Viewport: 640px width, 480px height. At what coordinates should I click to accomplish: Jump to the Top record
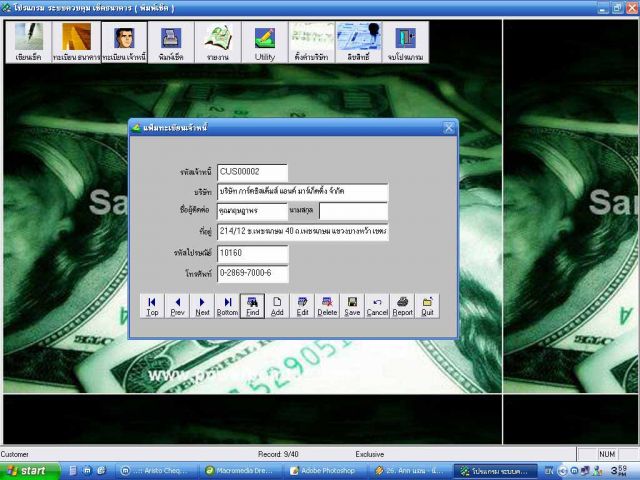(152, 306)
